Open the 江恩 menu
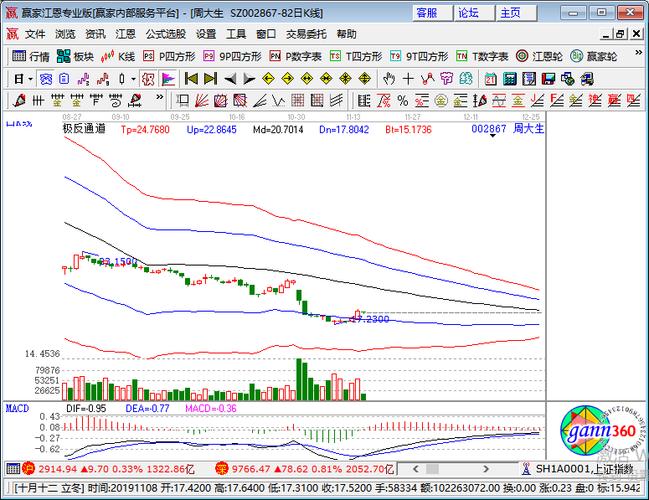The image size is (649, 500). tap(125, 34)
